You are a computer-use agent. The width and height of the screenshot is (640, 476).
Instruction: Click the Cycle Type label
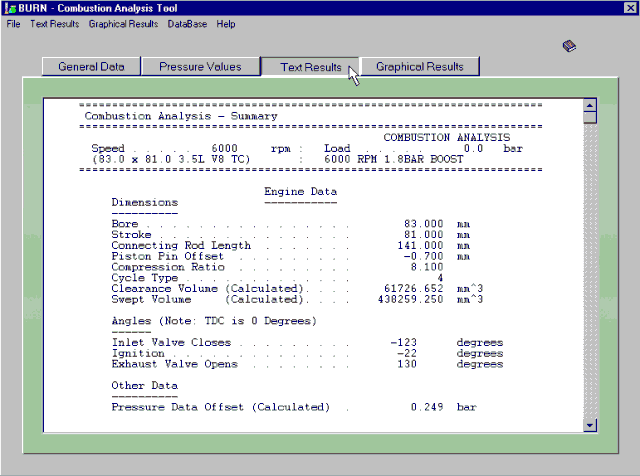(145, 278)
